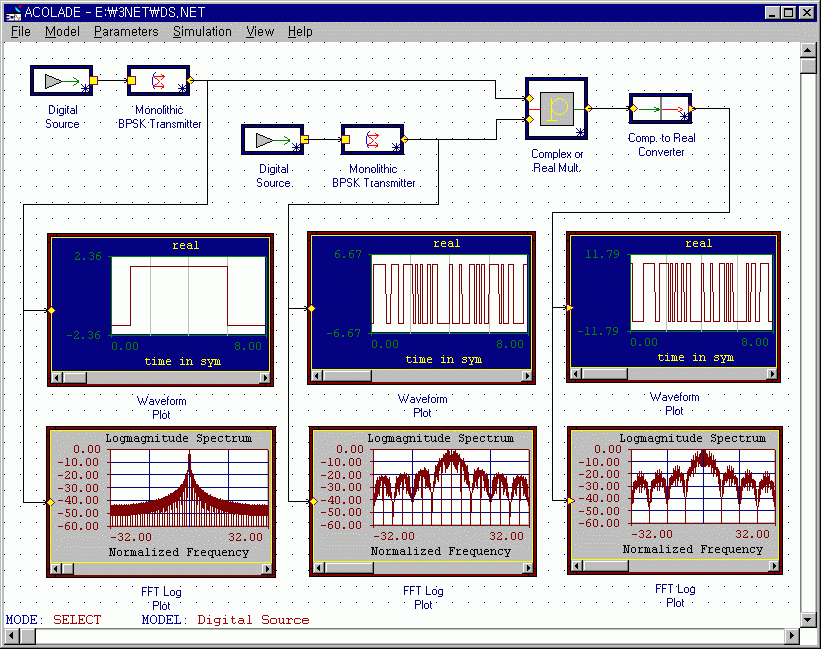
Task: Select the upper-left Monolithic BPSK Transmitter block
Action: pyautogui.click(x=159, y=81)
